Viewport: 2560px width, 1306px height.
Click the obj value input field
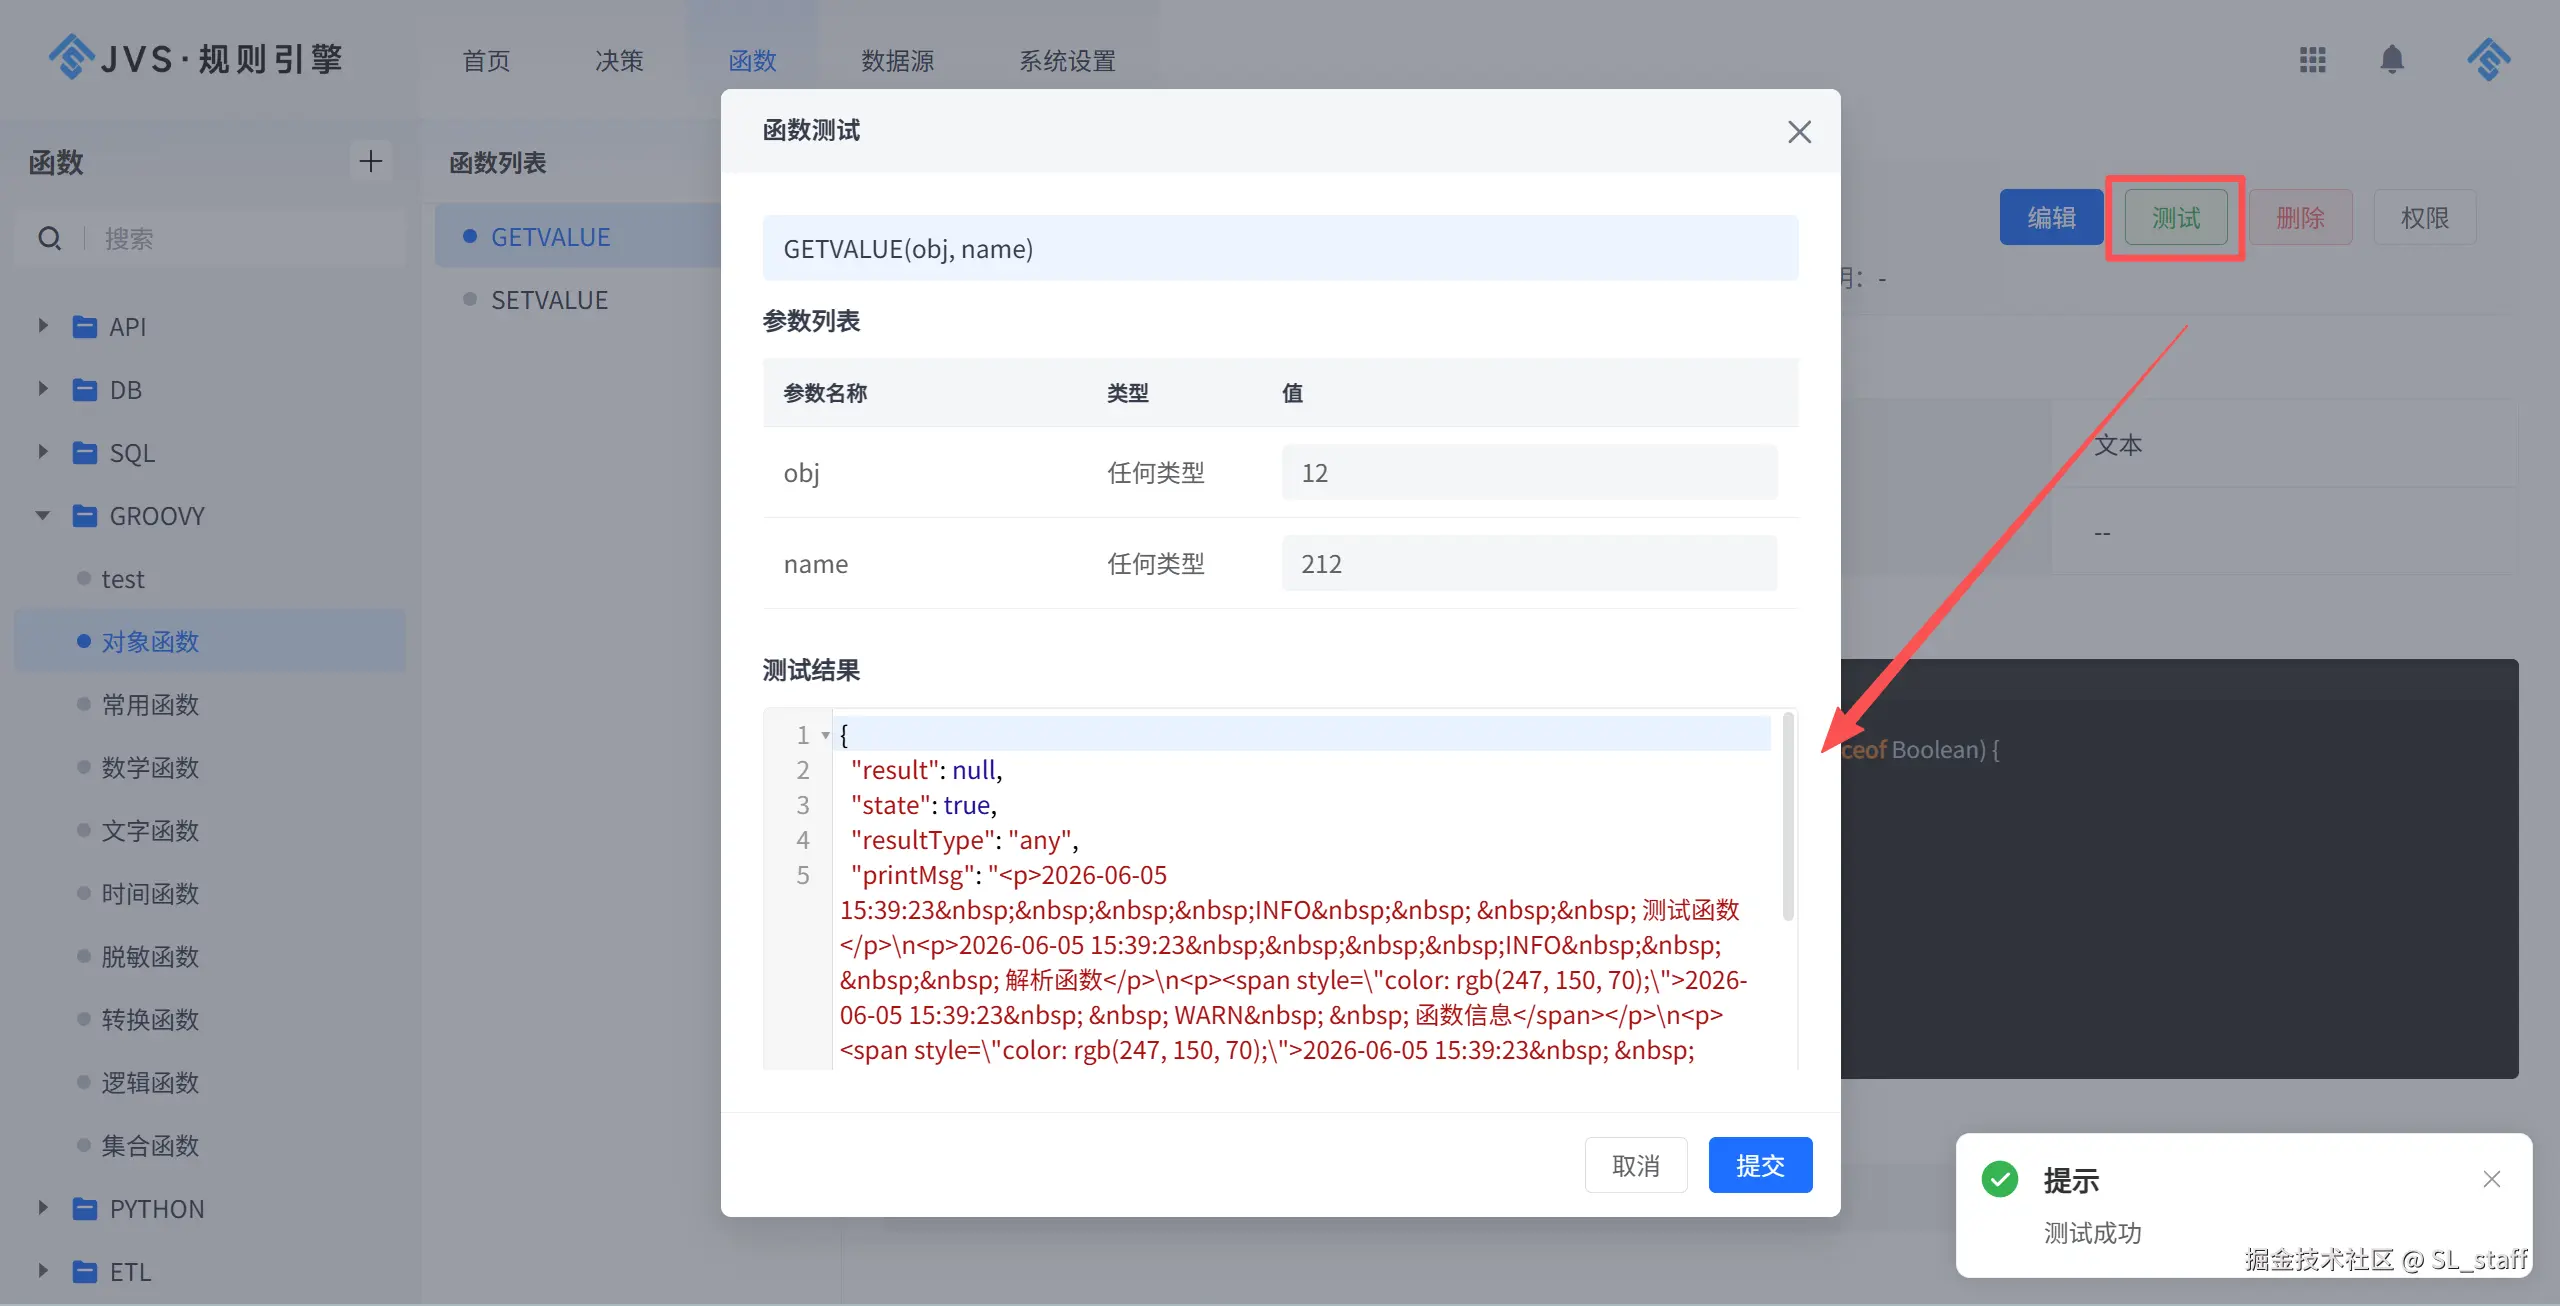point(1529,472)
